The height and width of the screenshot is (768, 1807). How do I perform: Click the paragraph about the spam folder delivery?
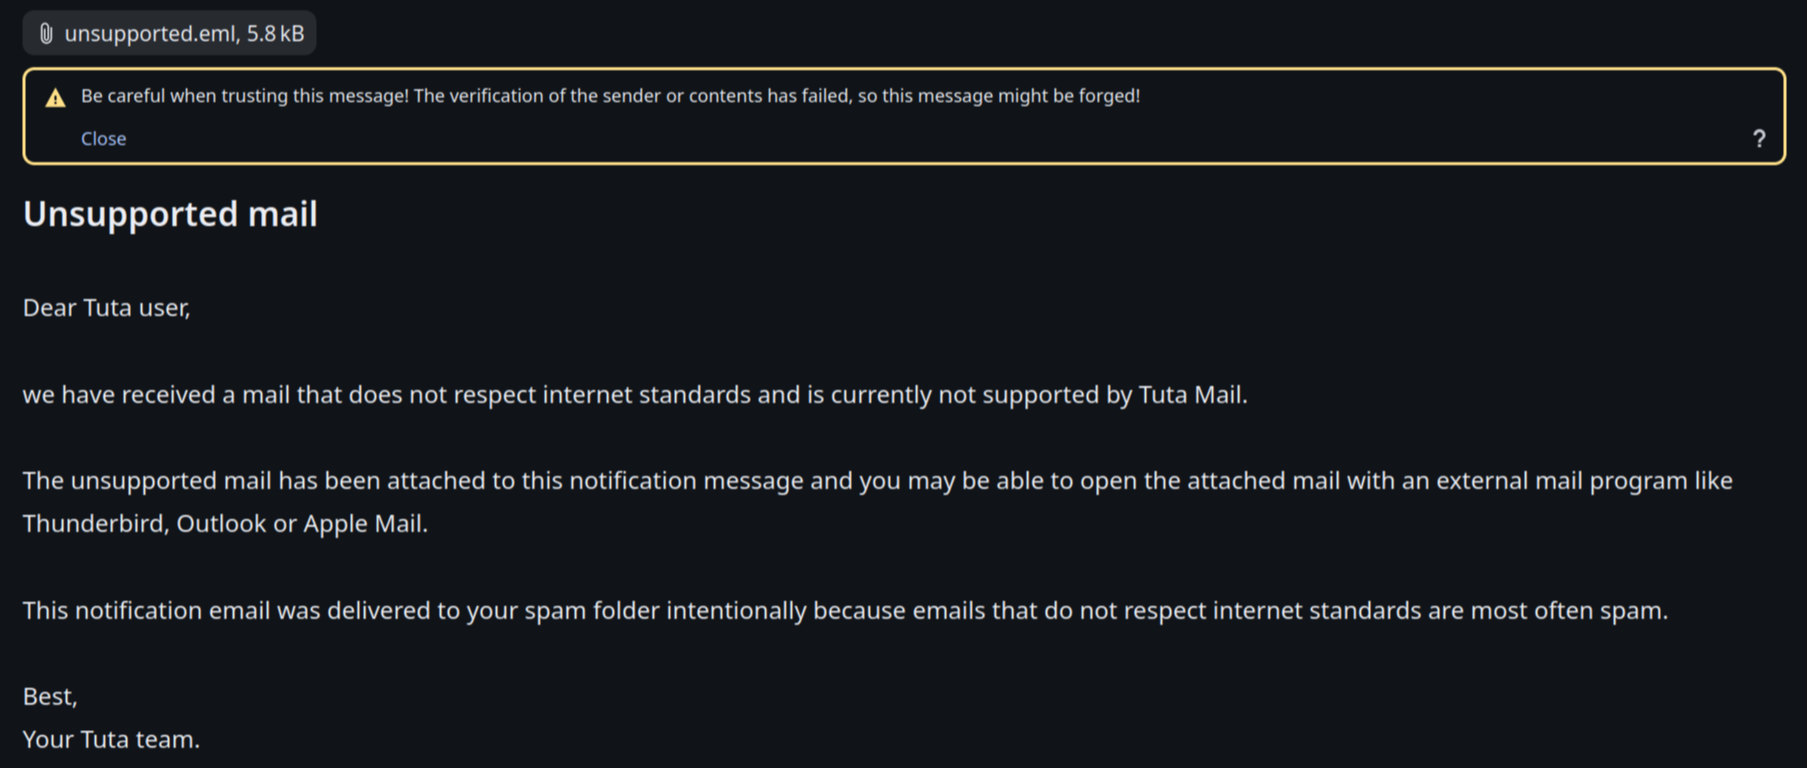point(844,611)
